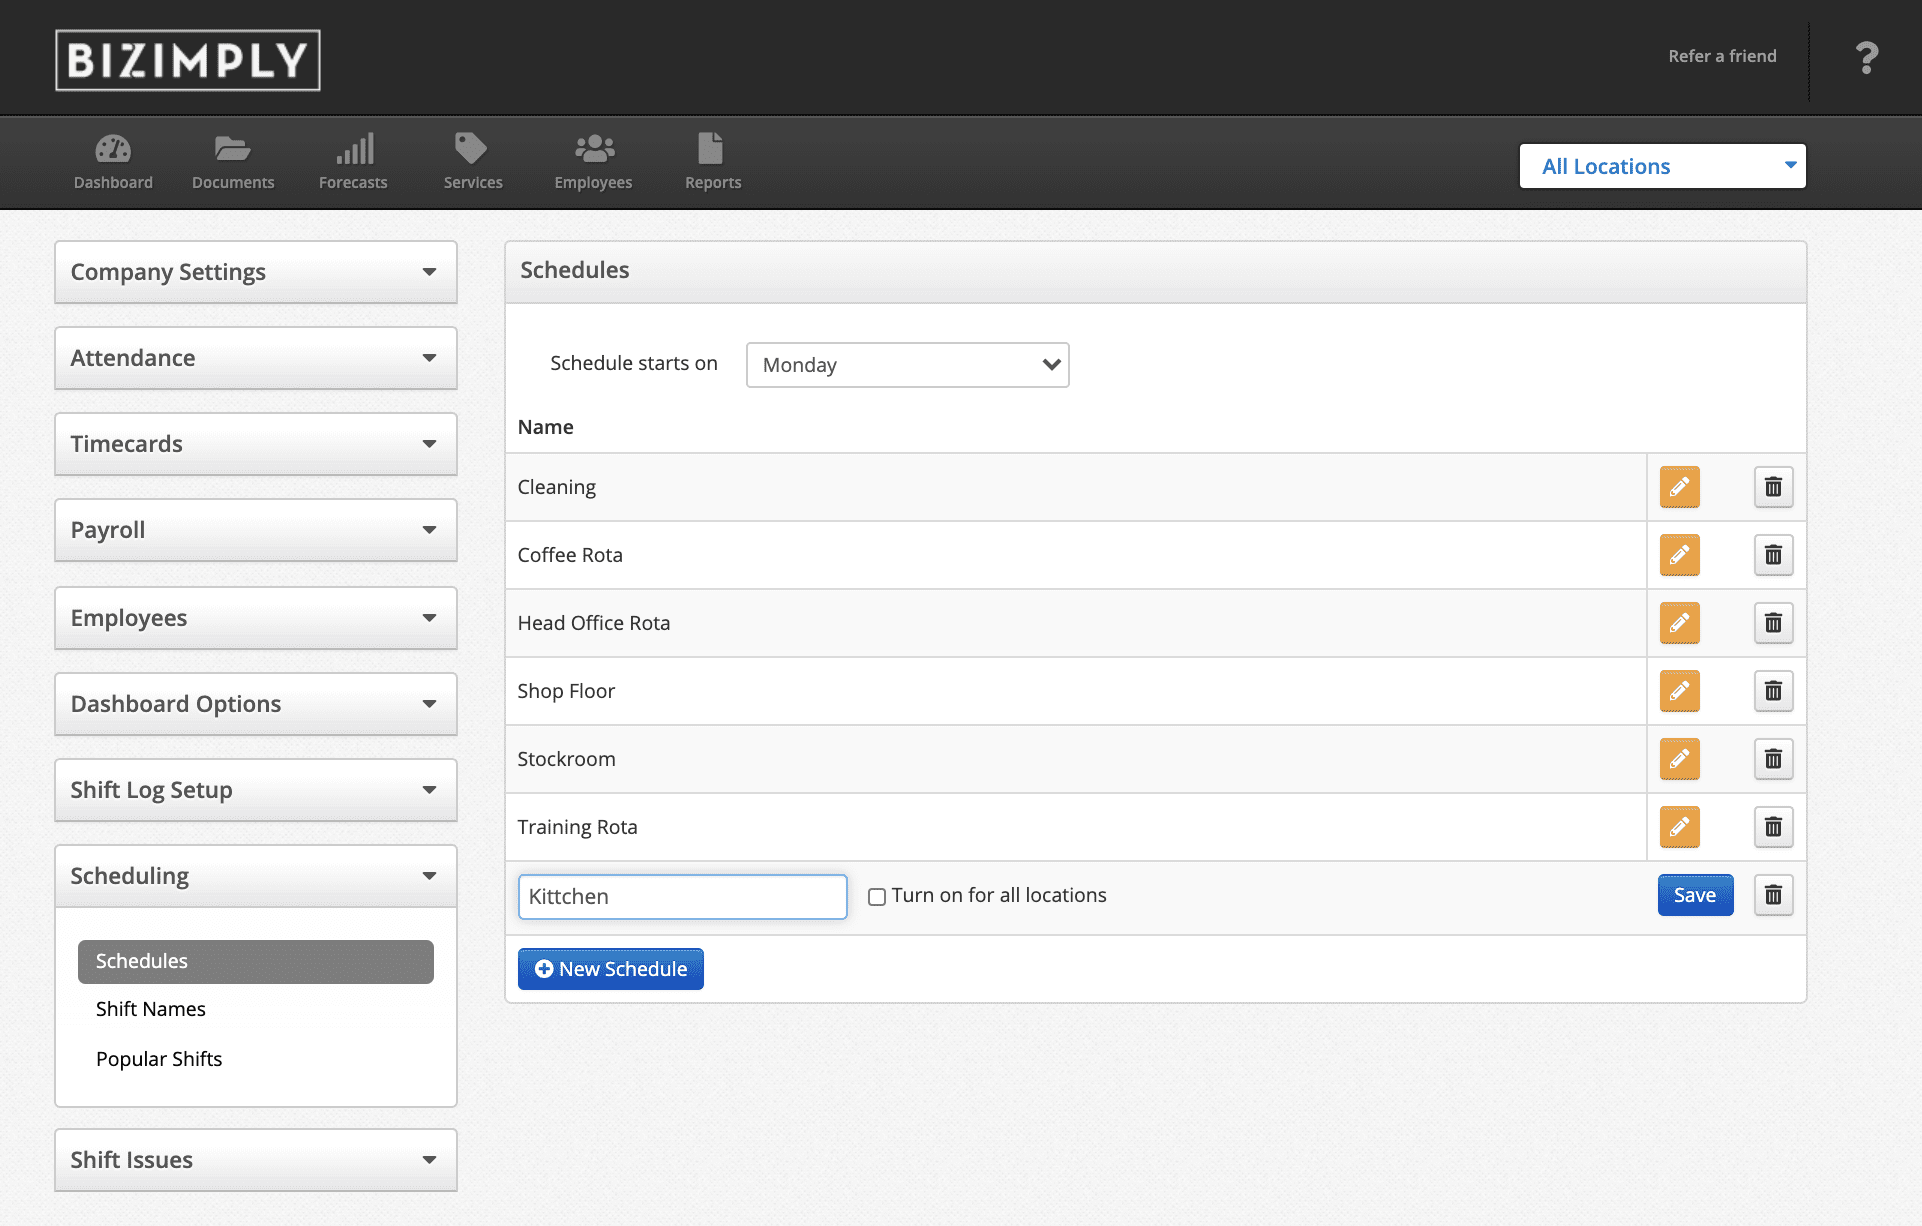This screenshot has width=1922, height=1226.
Task: Open the All Locations dropdown
Action: point(1662,166)
